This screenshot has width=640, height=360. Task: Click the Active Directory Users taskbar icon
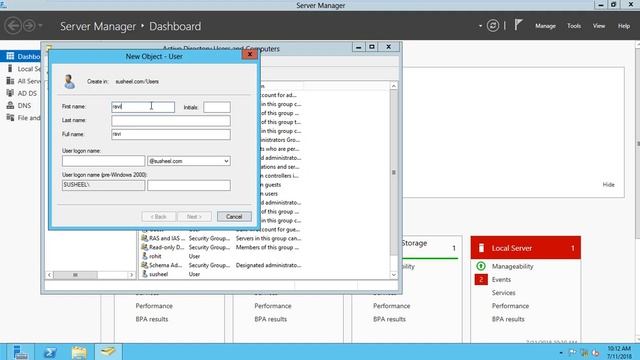108,352
